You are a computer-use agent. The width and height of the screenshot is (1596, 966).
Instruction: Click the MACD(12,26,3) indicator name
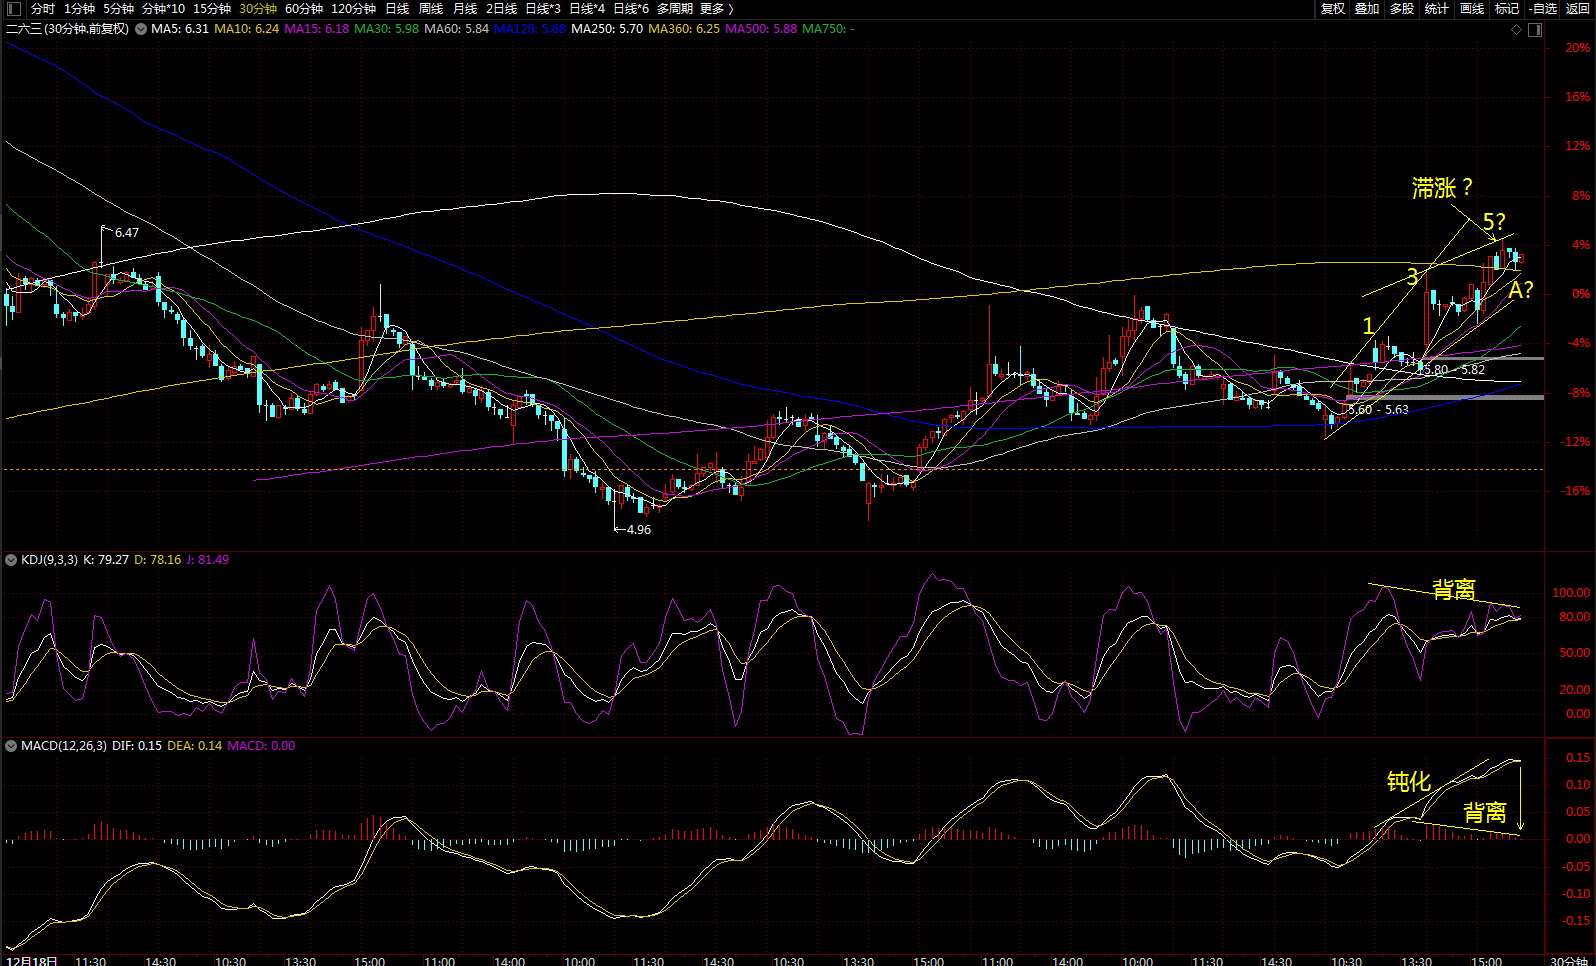click(64, 746)
